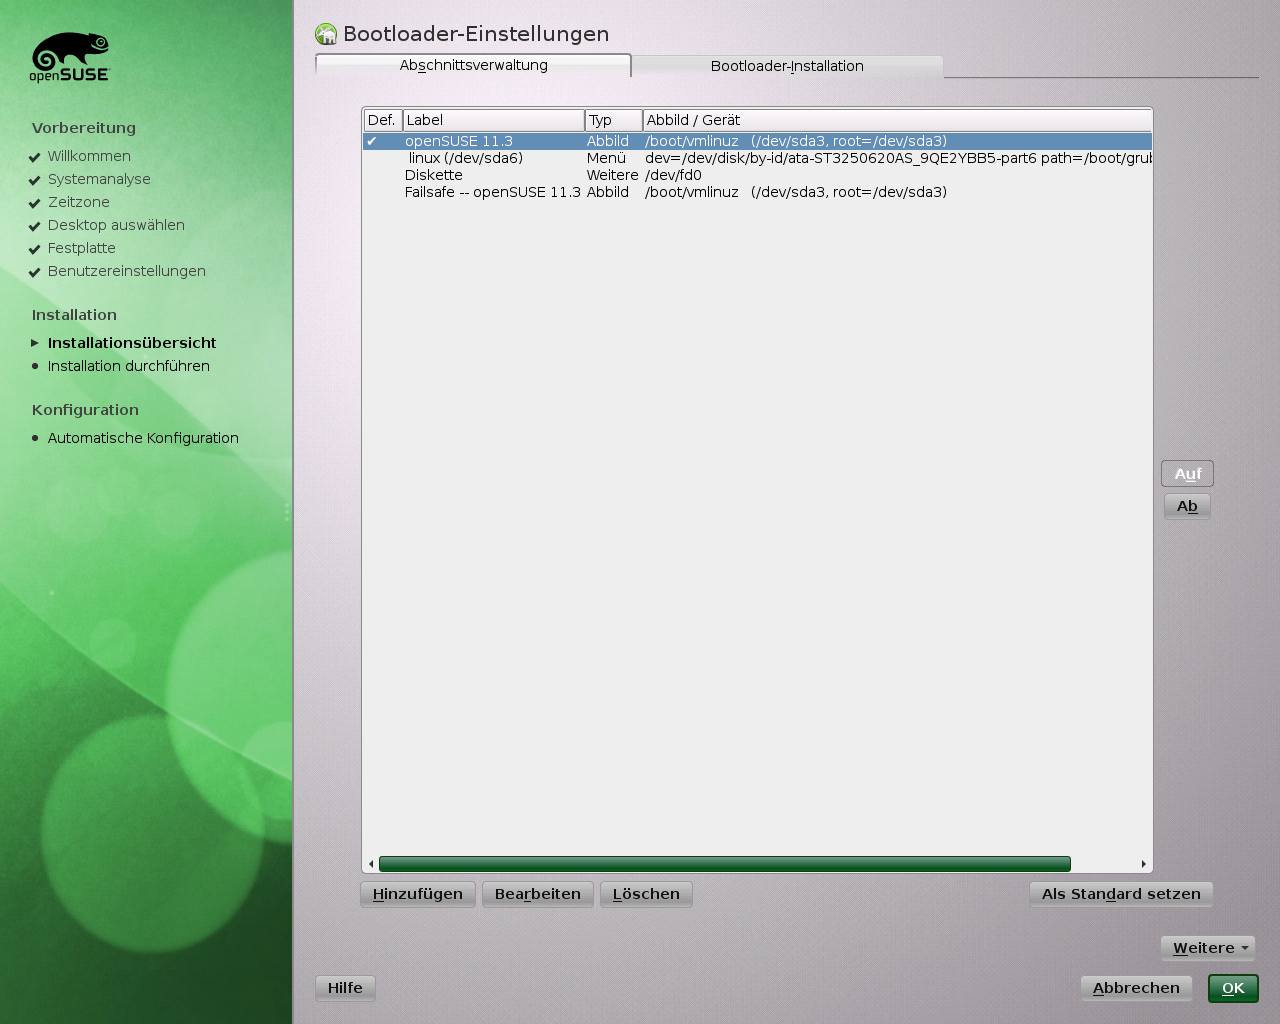Click the Abbild / Gerät column header

(897, 120)
